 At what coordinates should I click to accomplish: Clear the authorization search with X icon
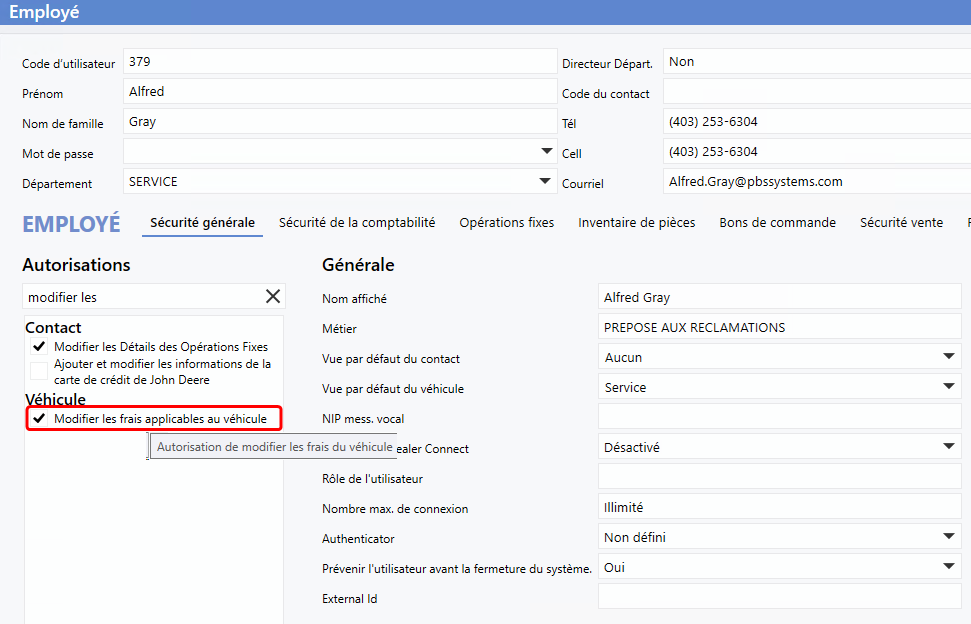(x=272, y=296)
